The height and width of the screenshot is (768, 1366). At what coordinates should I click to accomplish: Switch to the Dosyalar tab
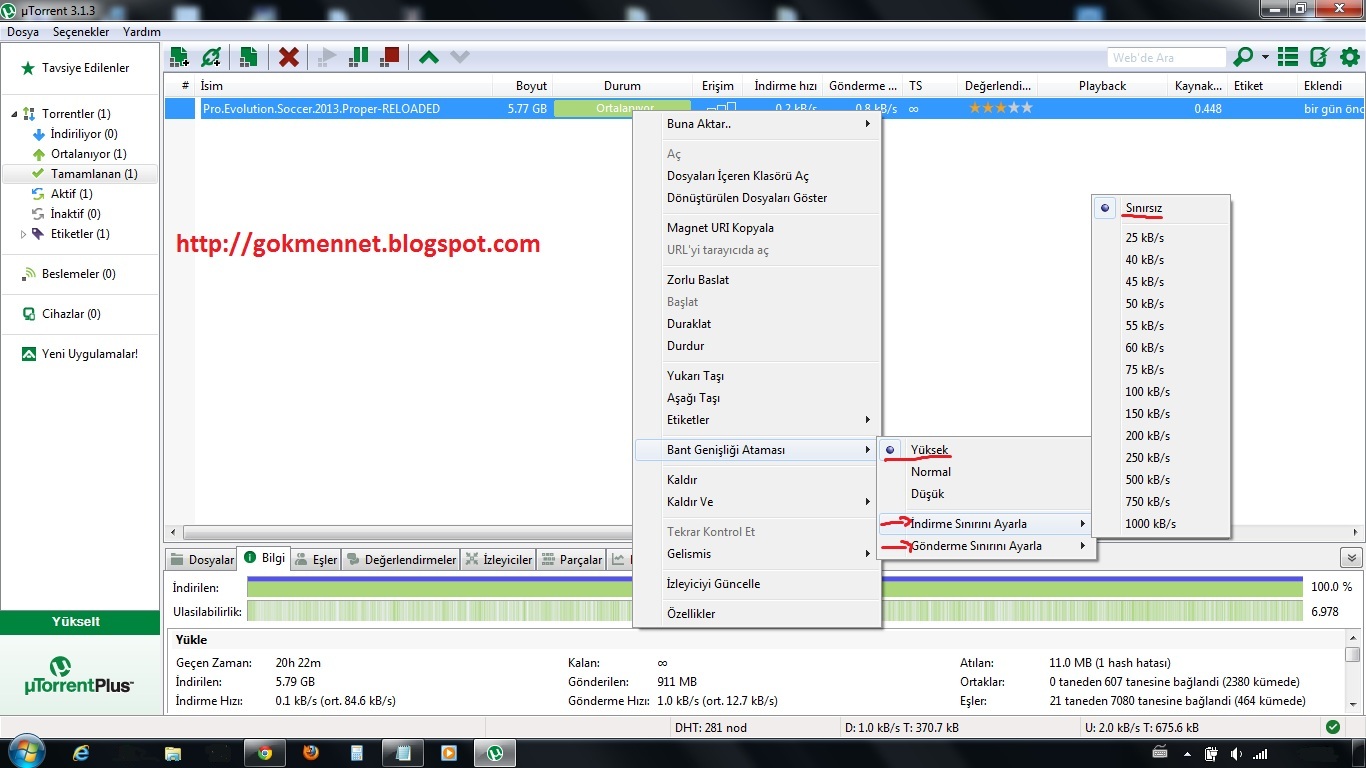coord(201,560)
